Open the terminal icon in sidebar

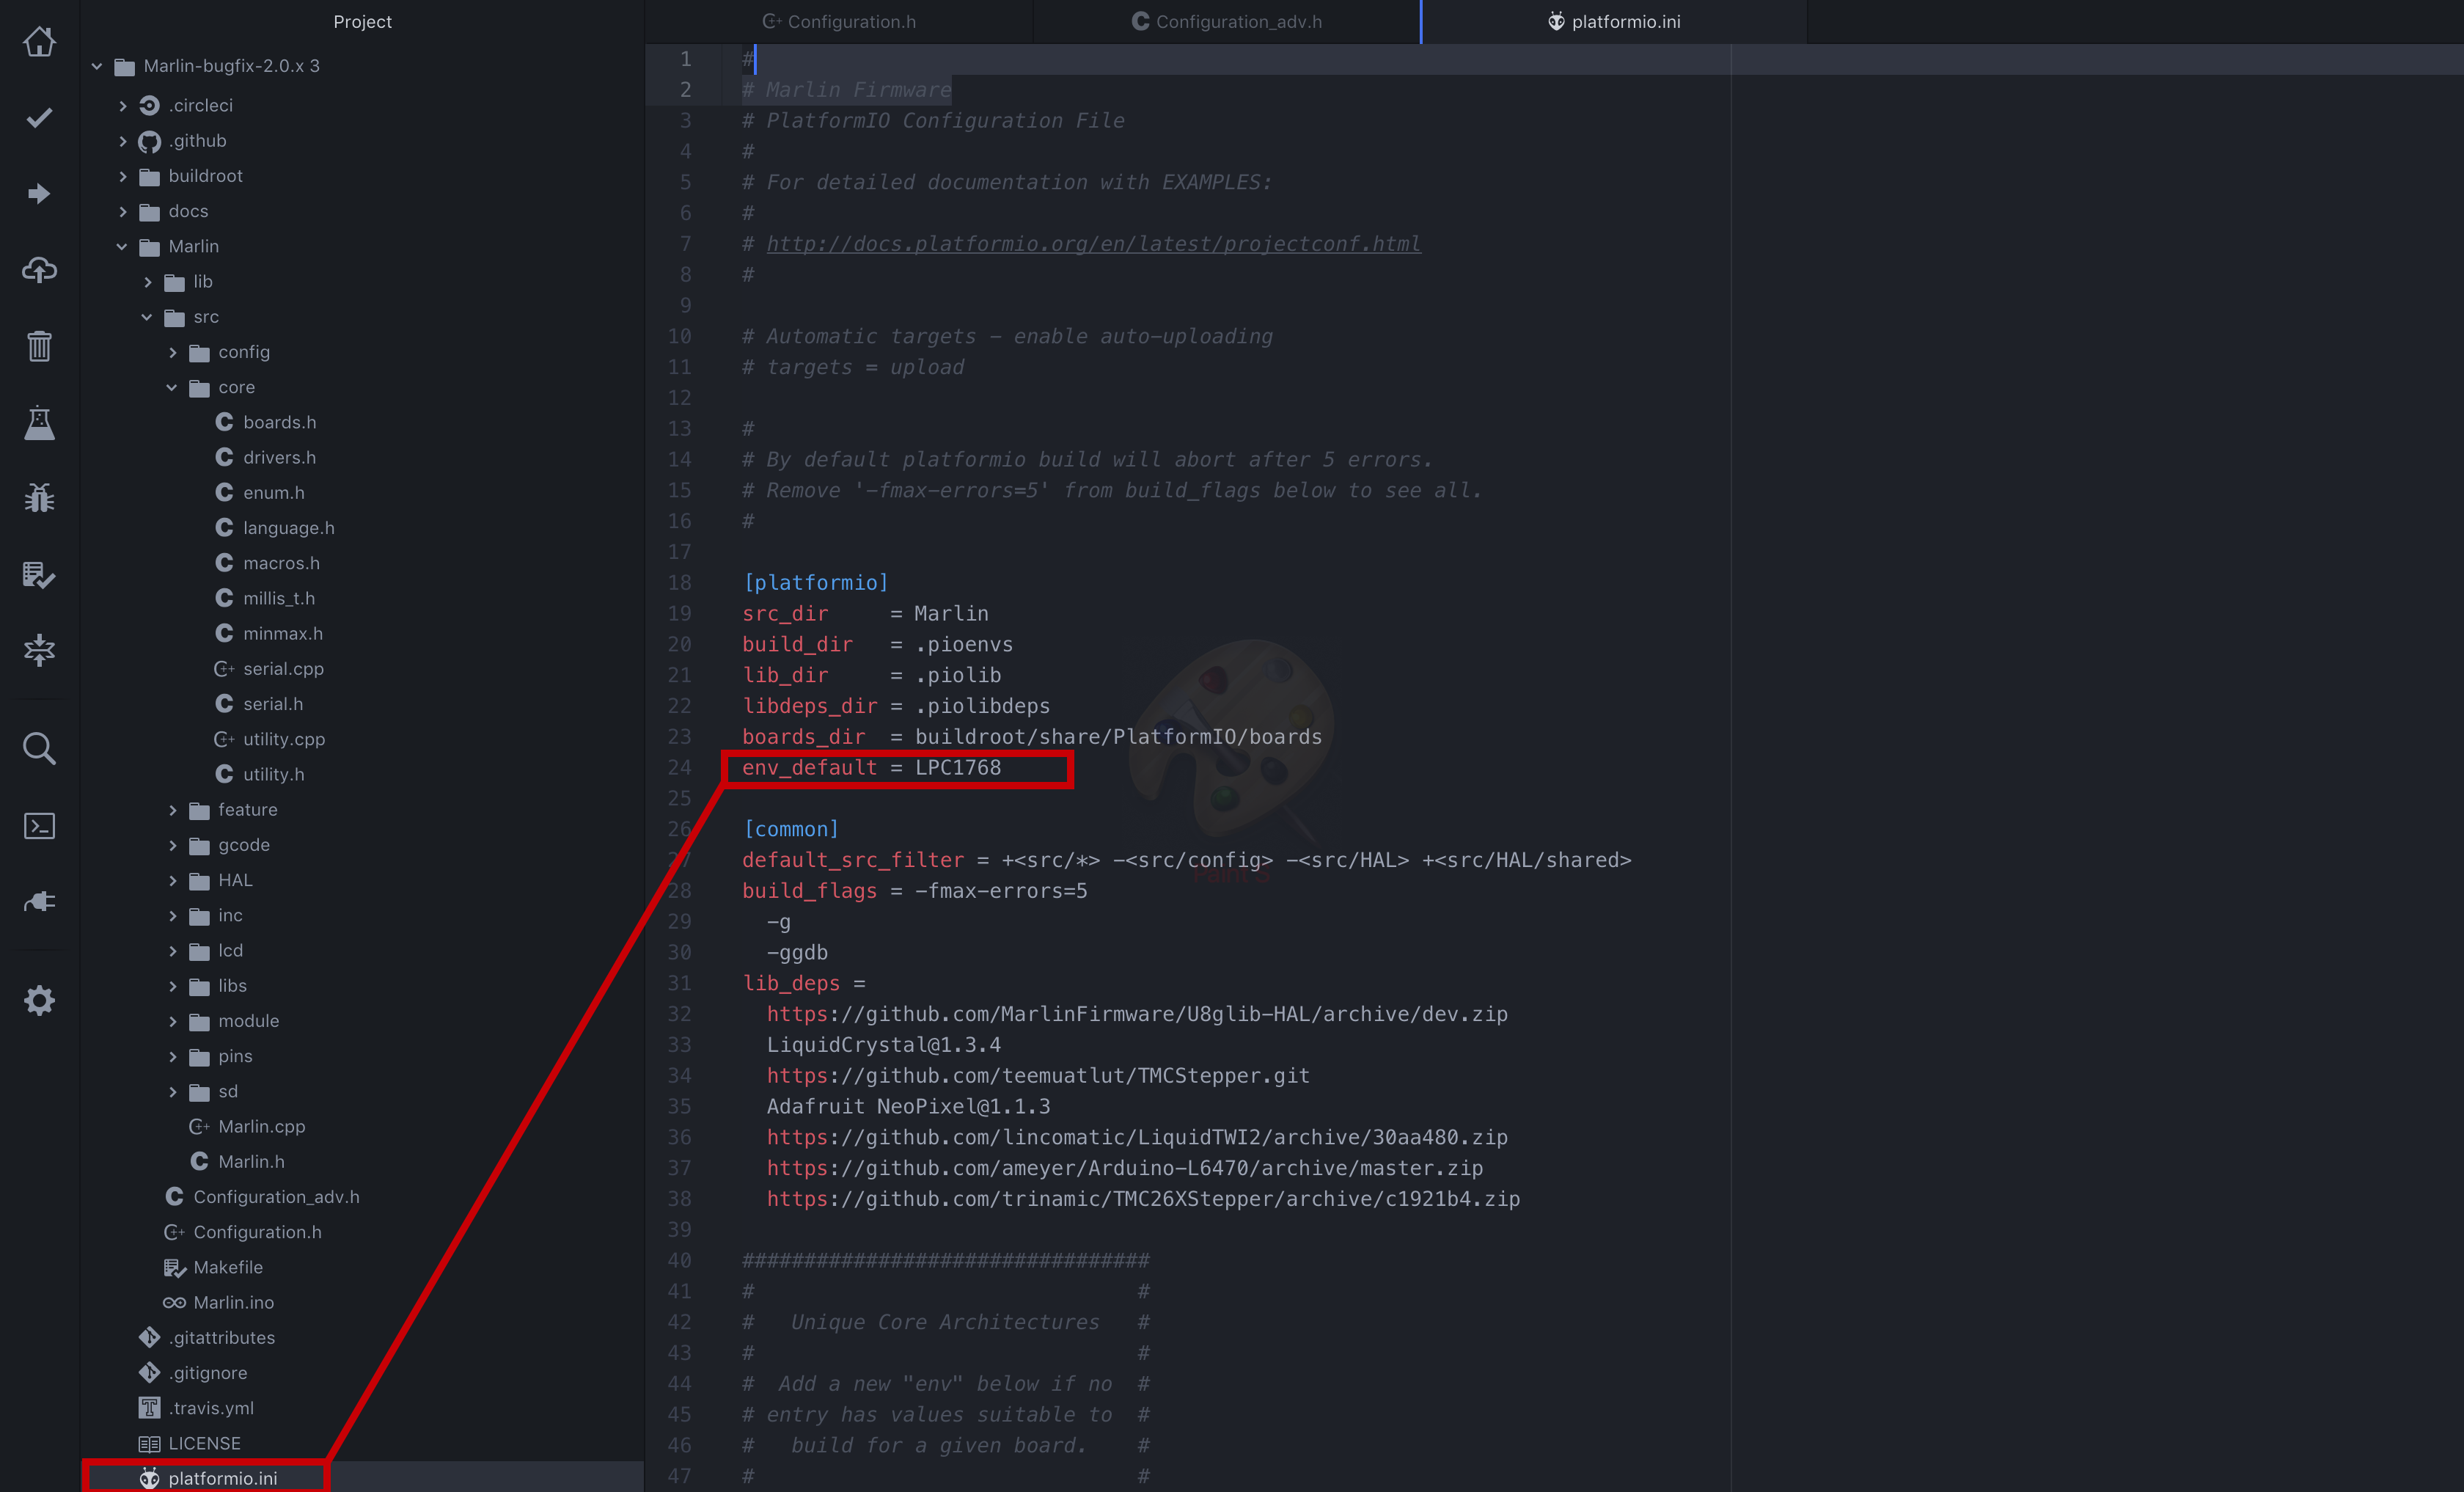coord(39,826)
